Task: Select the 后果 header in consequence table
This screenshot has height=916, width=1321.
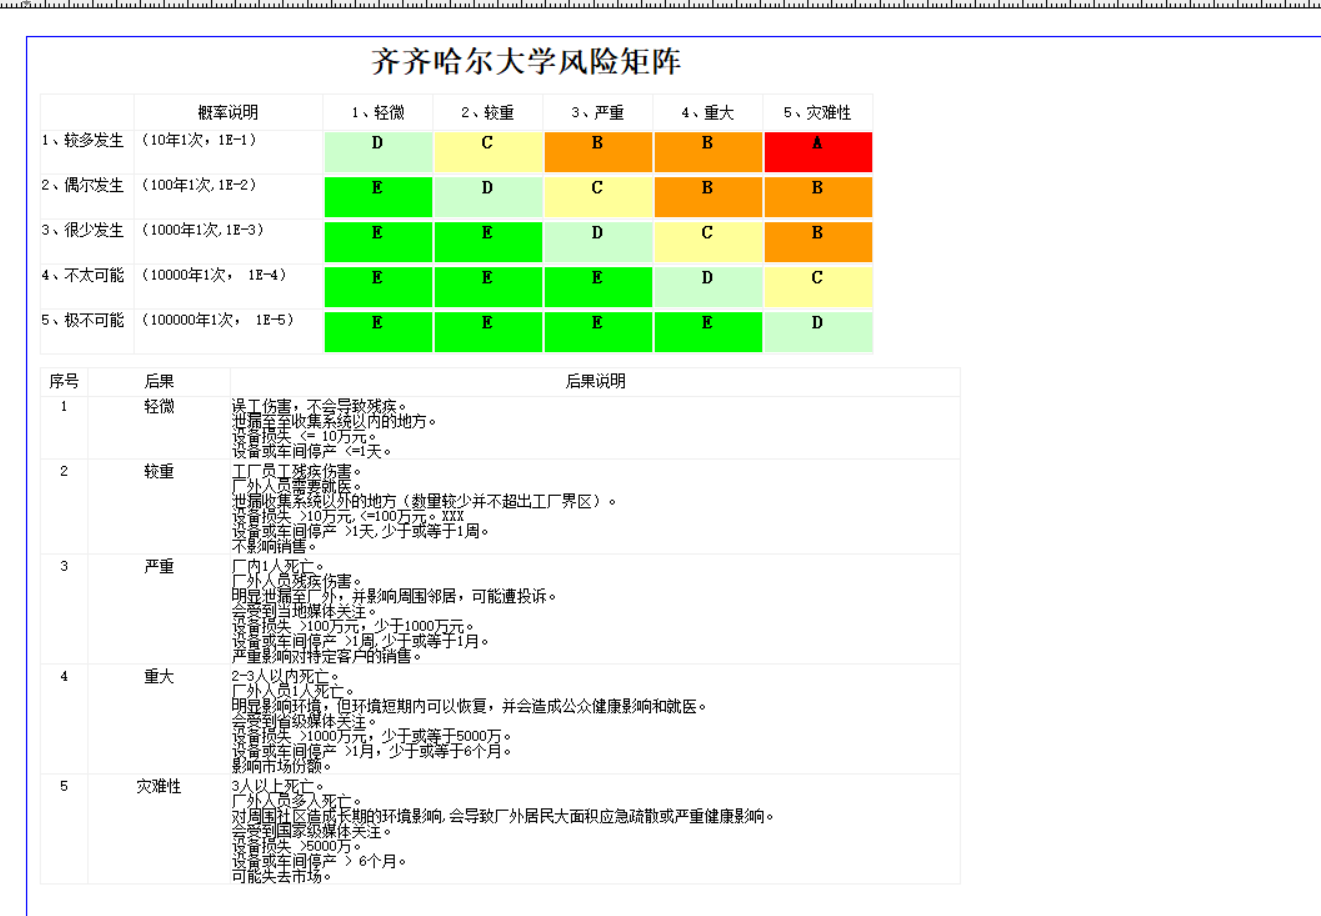Action: [x=159, y=381]
